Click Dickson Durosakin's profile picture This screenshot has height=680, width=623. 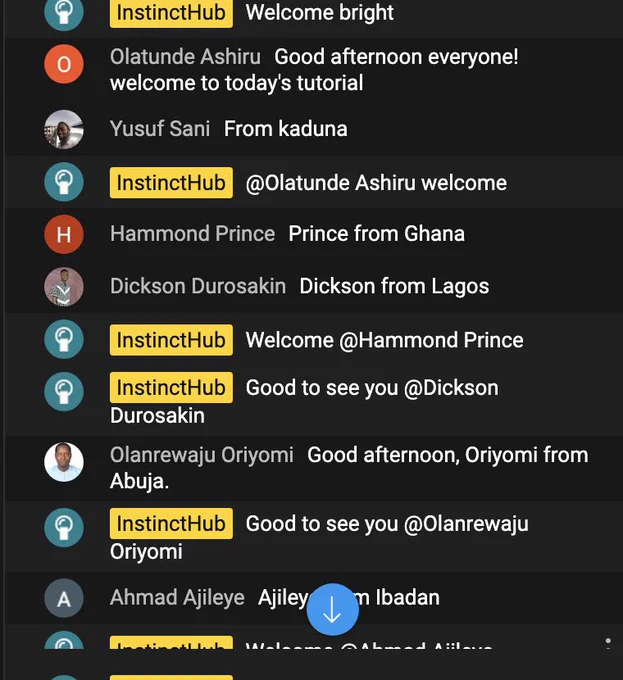point(64,287)
